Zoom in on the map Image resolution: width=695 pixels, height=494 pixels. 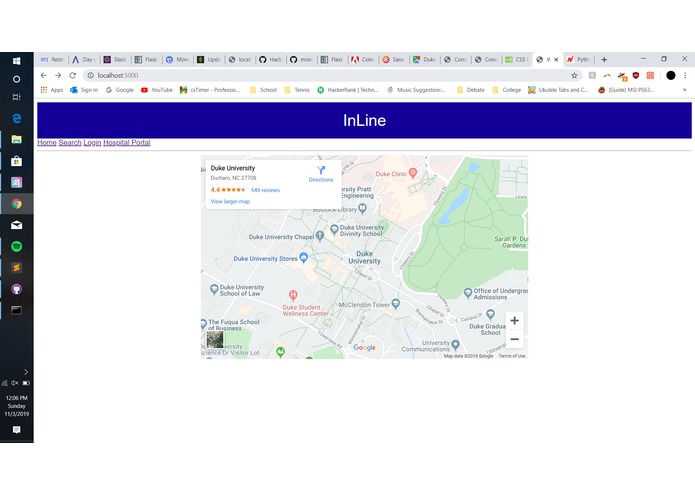(514, 320)
